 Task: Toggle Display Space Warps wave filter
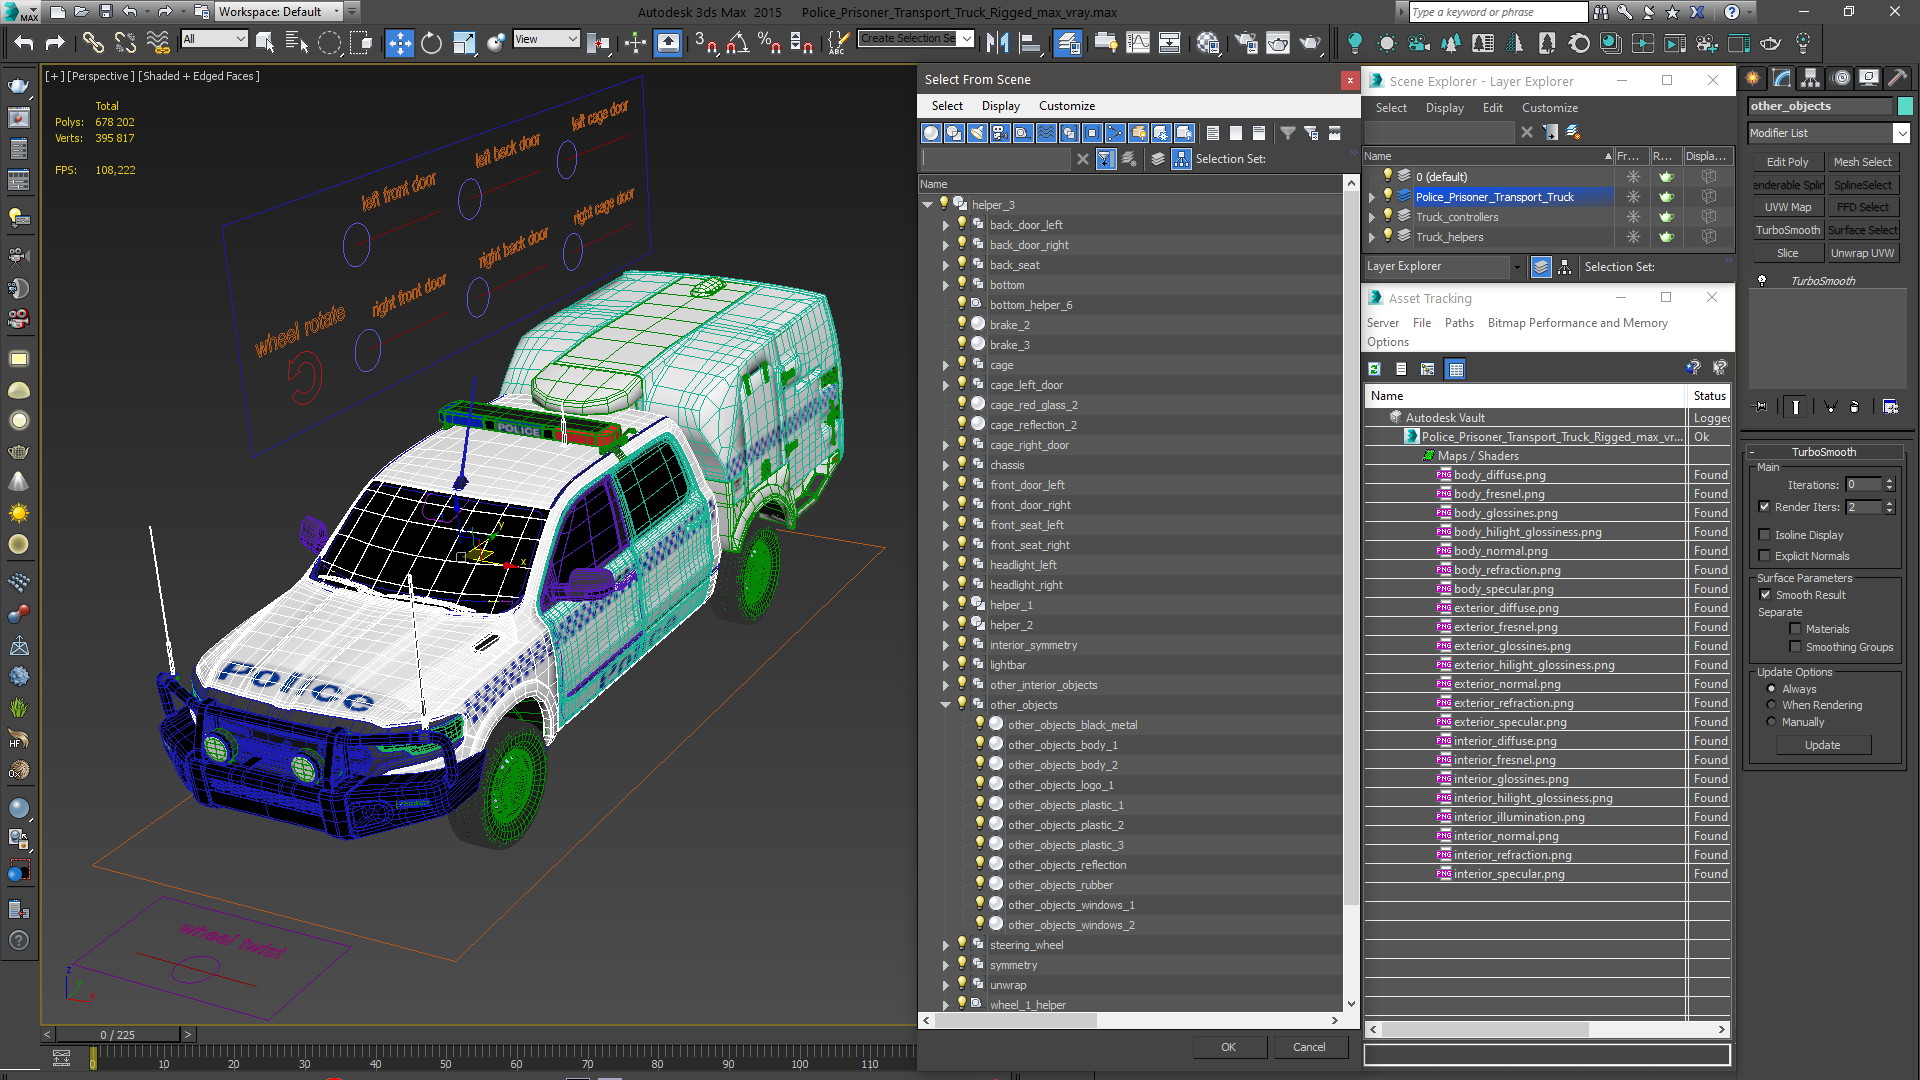click(x=1046, y=132)
